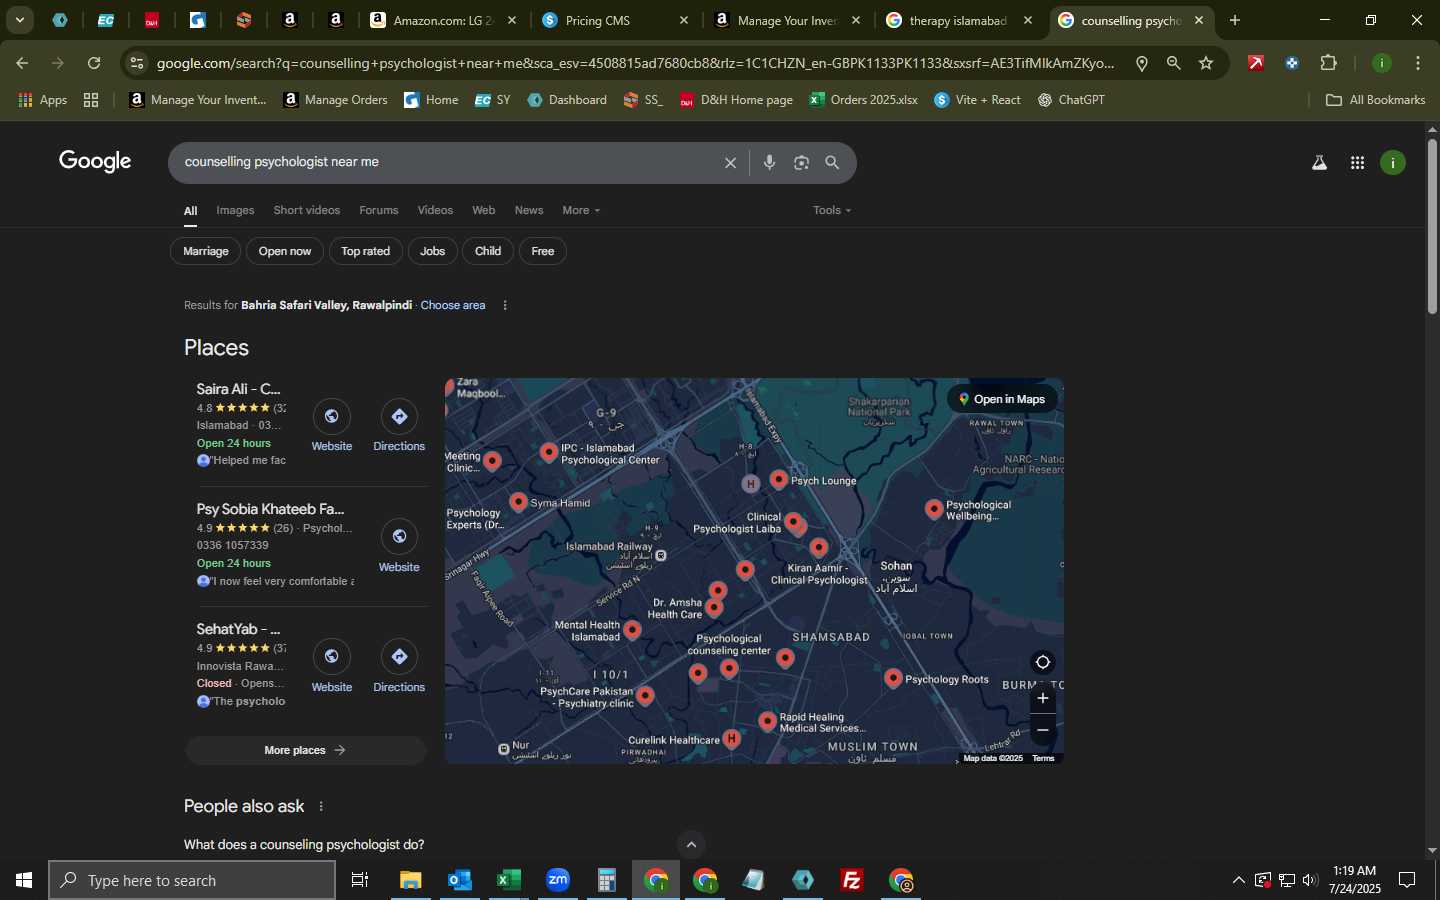
Task: Click the page vertical scrollbar
Action: click(1432, 228)
